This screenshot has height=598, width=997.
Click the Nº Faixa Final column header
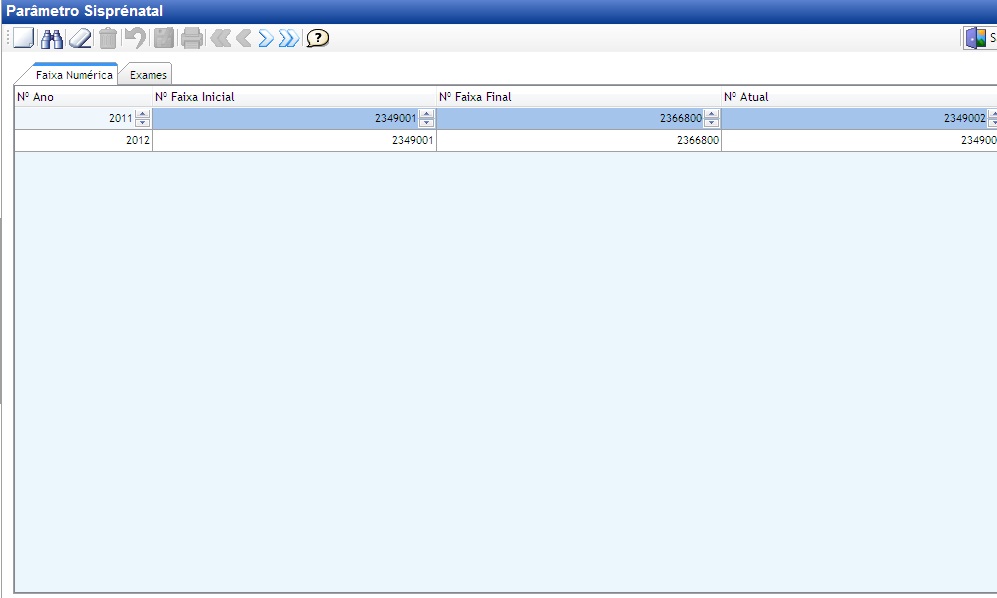click(x=579, y=97)
